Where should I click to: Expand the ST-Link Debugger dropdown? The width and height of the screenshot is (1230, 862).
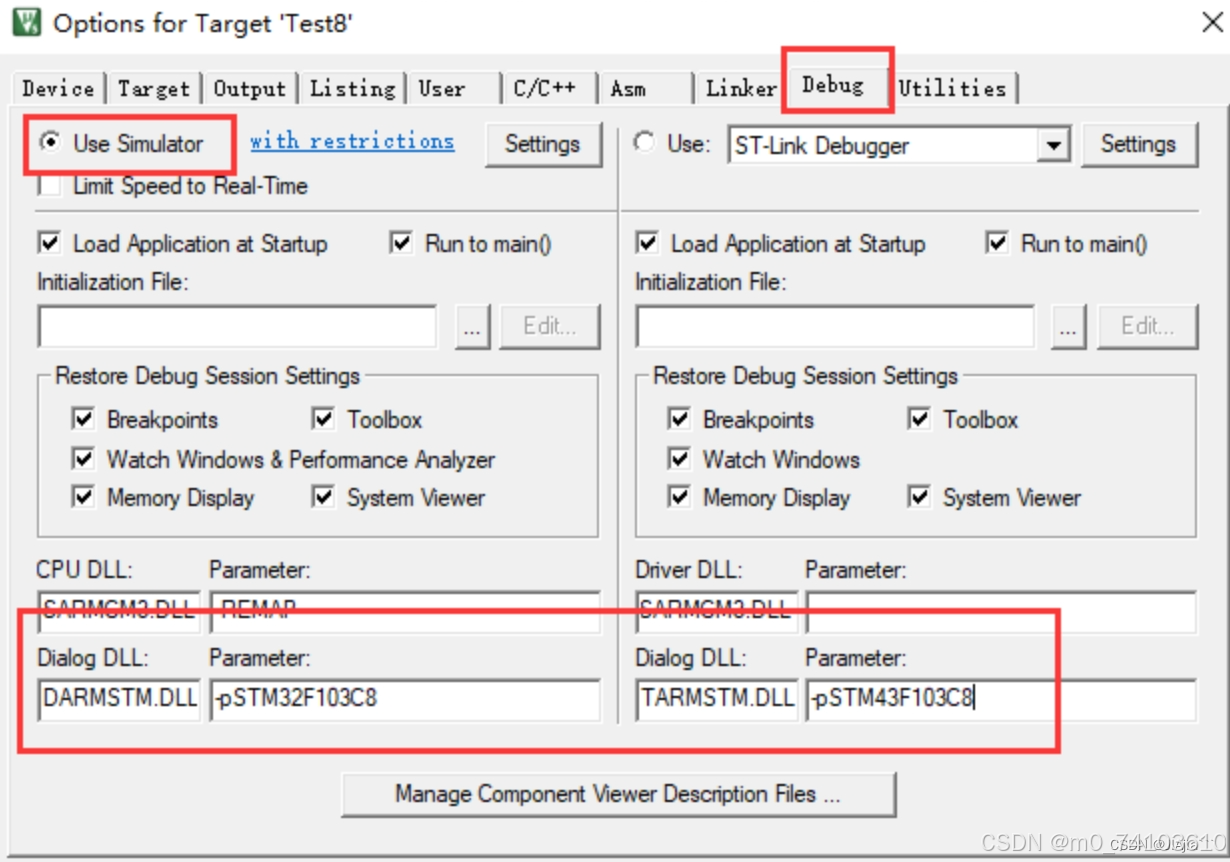[x=1053, y=145]
